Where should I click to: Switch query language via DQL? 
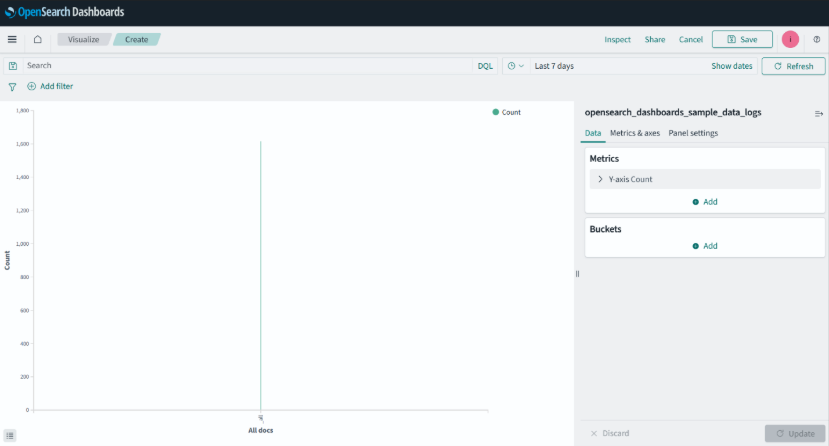[485, 66]
